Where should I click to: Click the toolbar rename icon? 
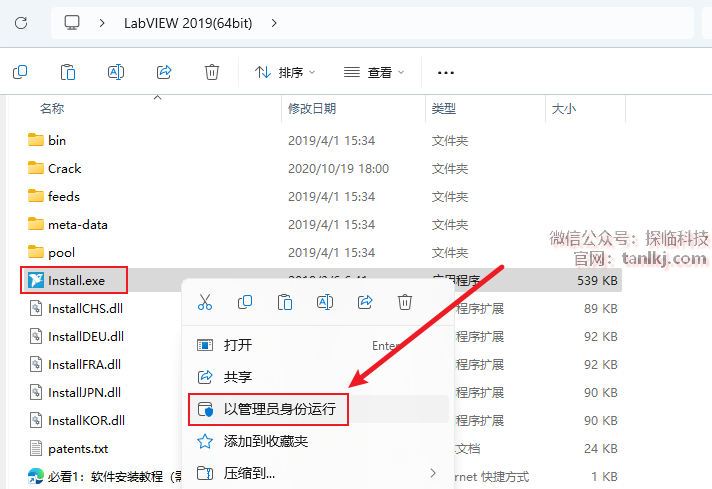pos(116,72)
